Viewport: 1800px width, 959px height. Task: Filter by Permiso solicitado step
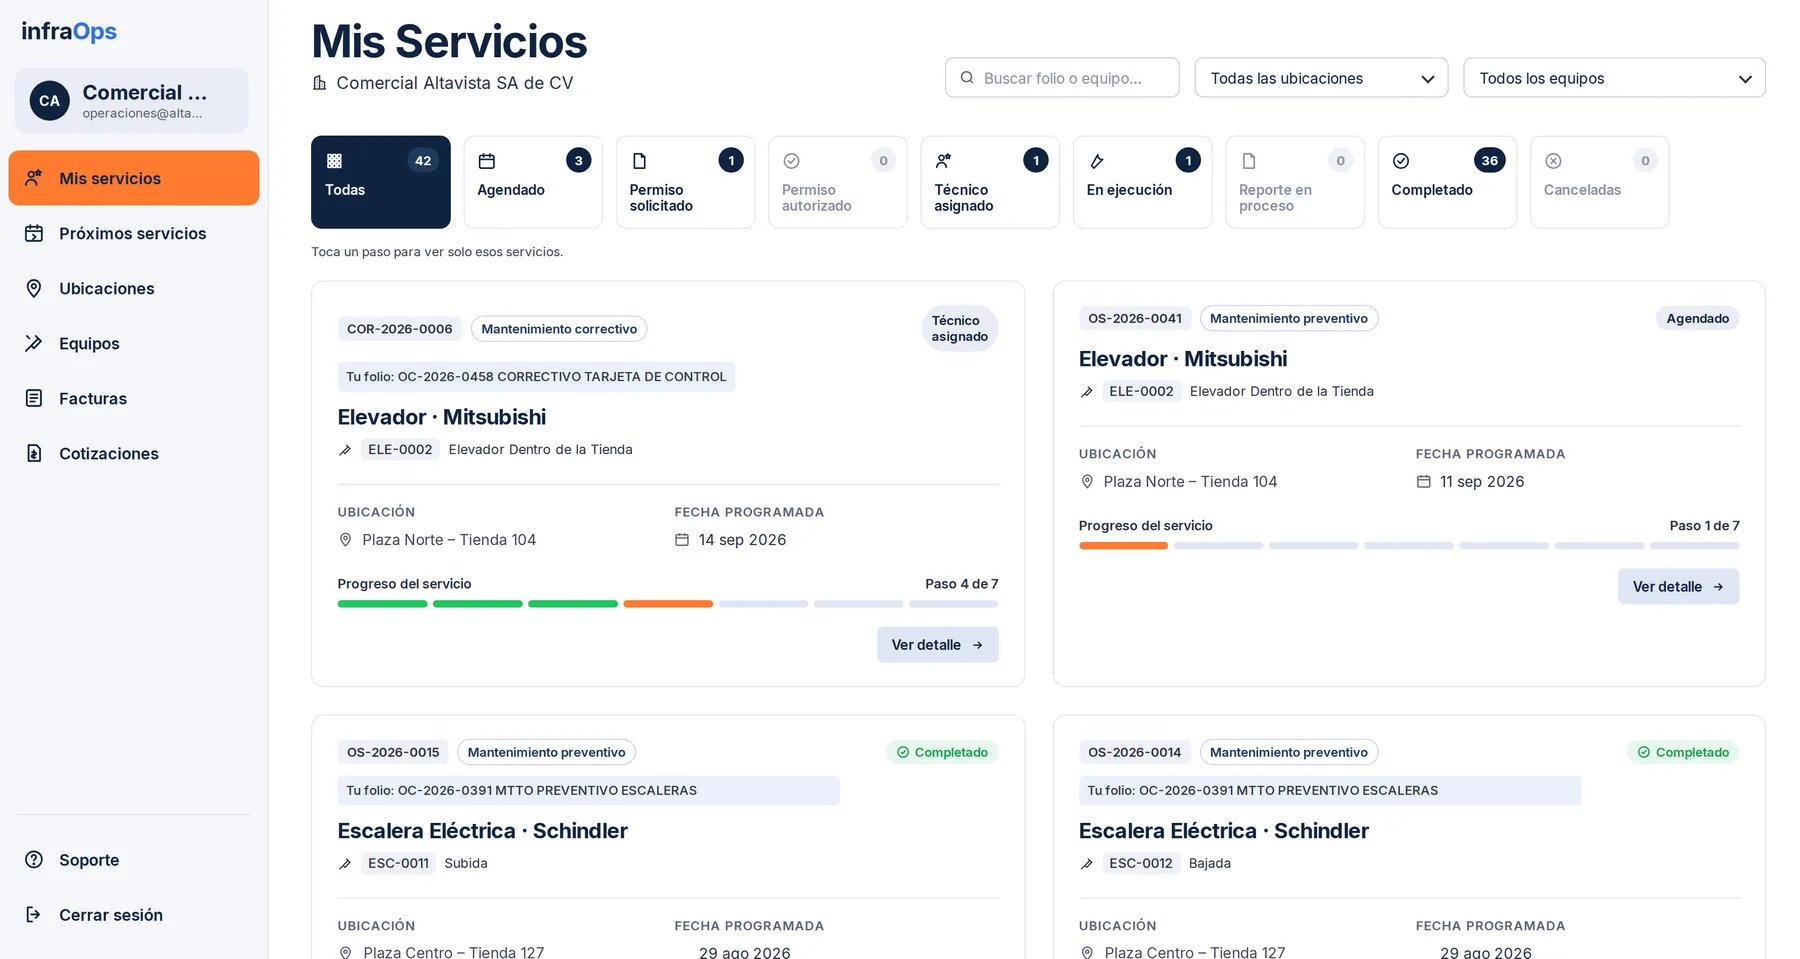point(685,182)
